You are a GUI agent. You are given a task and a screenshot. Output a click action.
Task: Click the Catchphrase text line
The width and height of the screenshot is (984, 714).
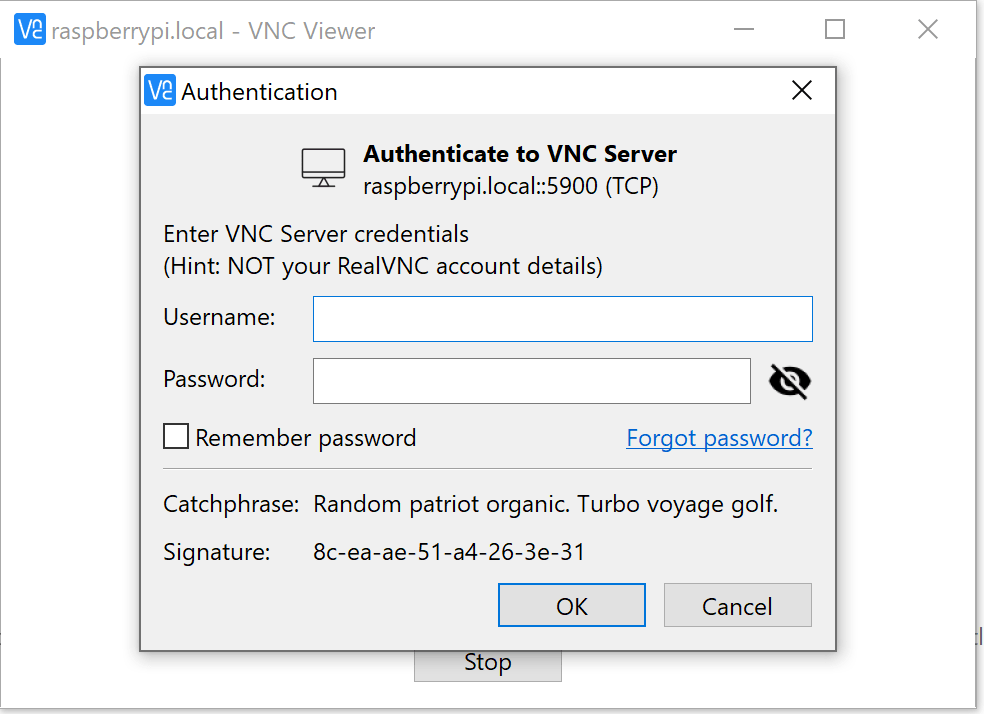click(x=545, y=504)
